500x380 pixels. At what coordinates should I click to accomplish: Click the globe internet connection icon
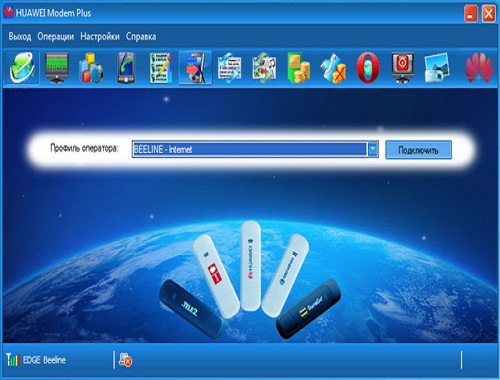22,68
